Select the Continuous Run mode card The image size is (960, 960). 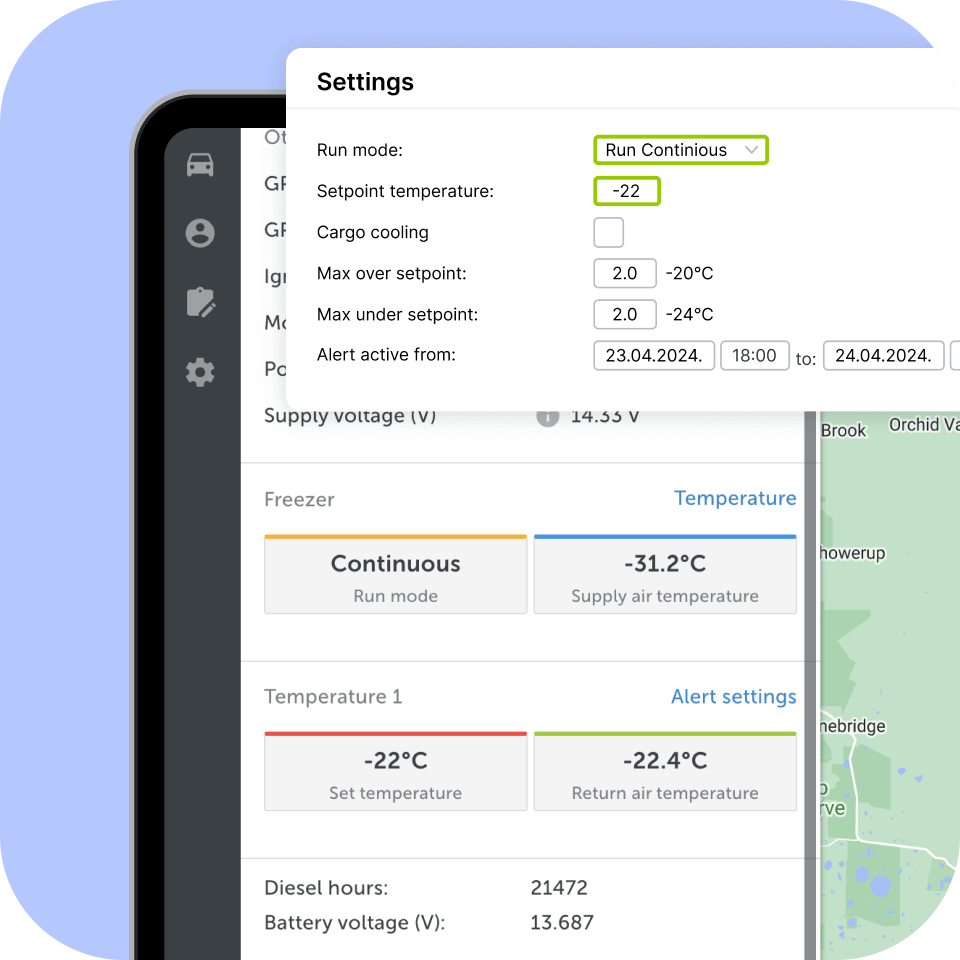(x=396, y=574)
